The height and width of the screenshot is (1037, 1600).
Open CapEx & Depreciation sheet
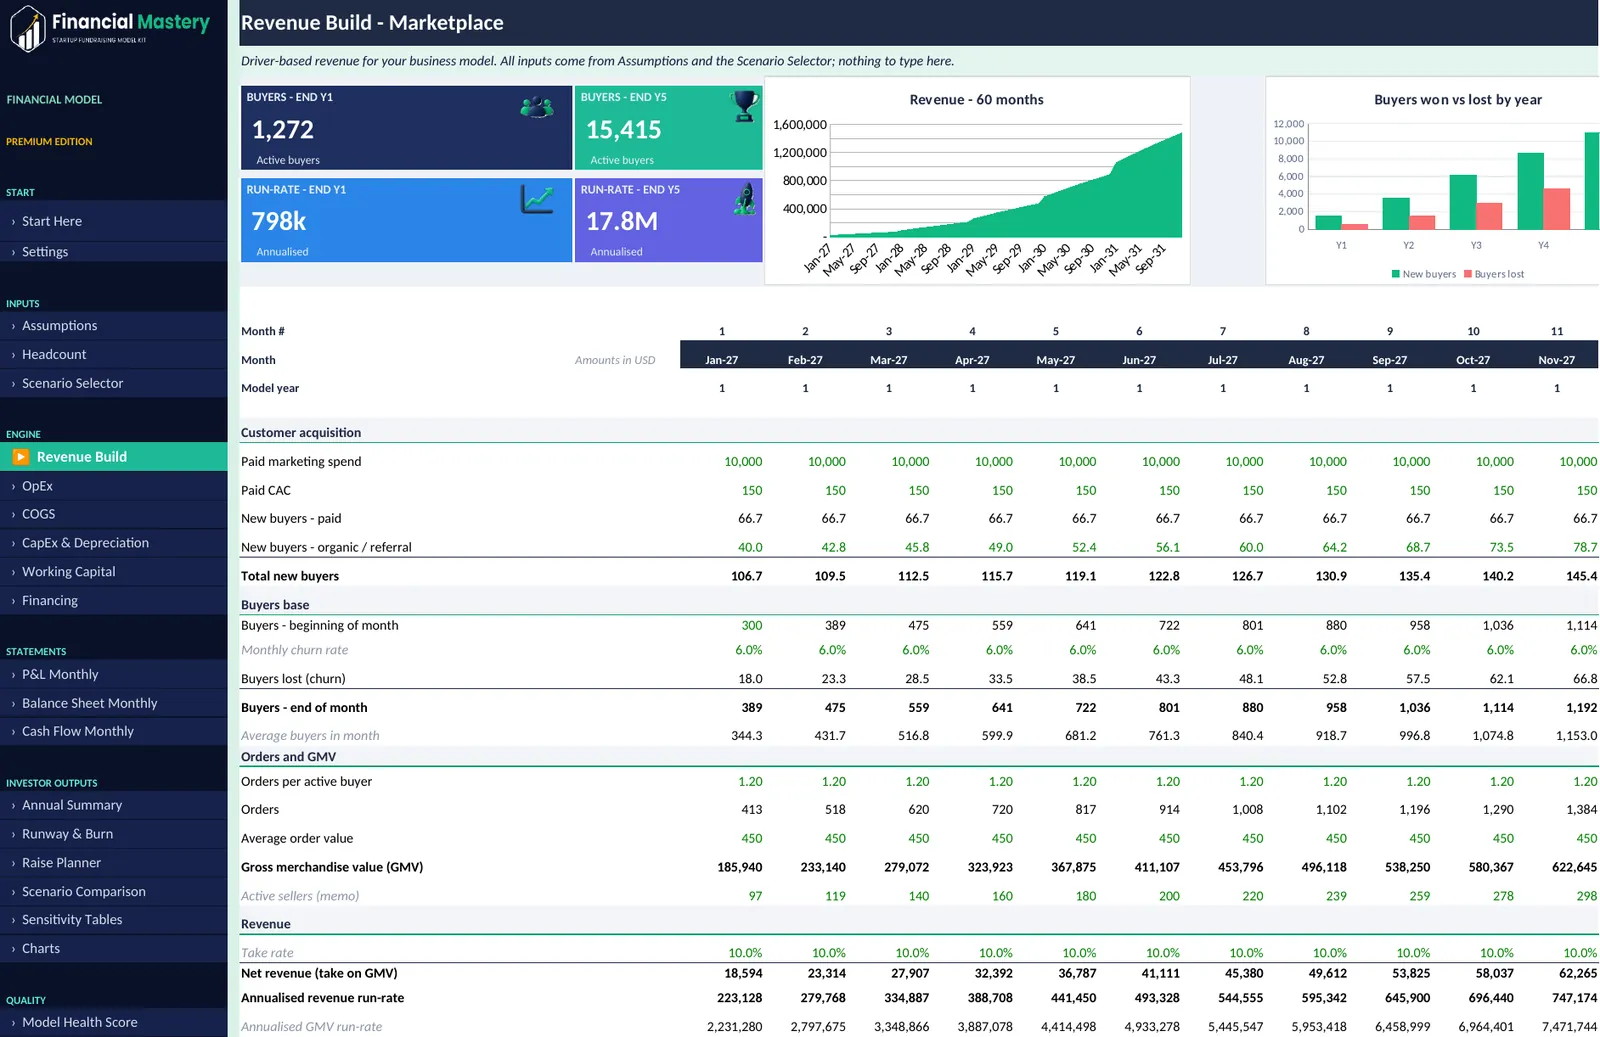114,543
